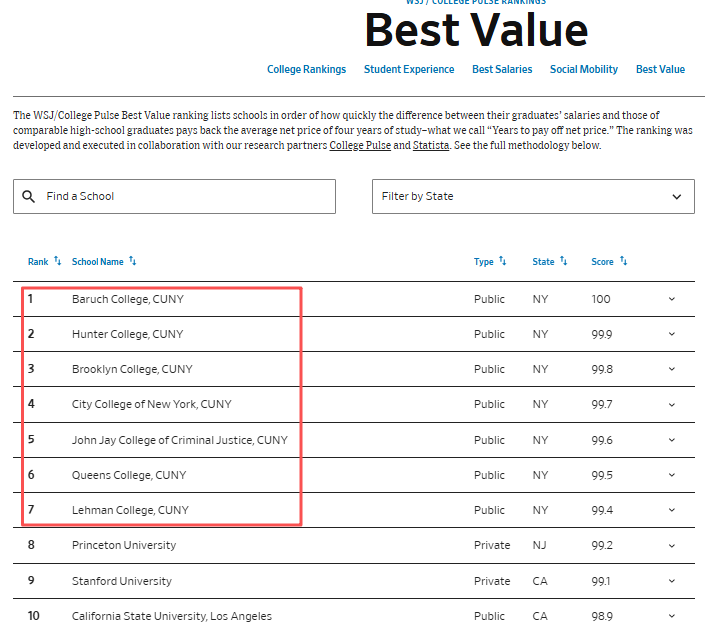The height and width of the screenshot is (633, 705).
Task: Follow the Statista link
Action: click(430, 146)
